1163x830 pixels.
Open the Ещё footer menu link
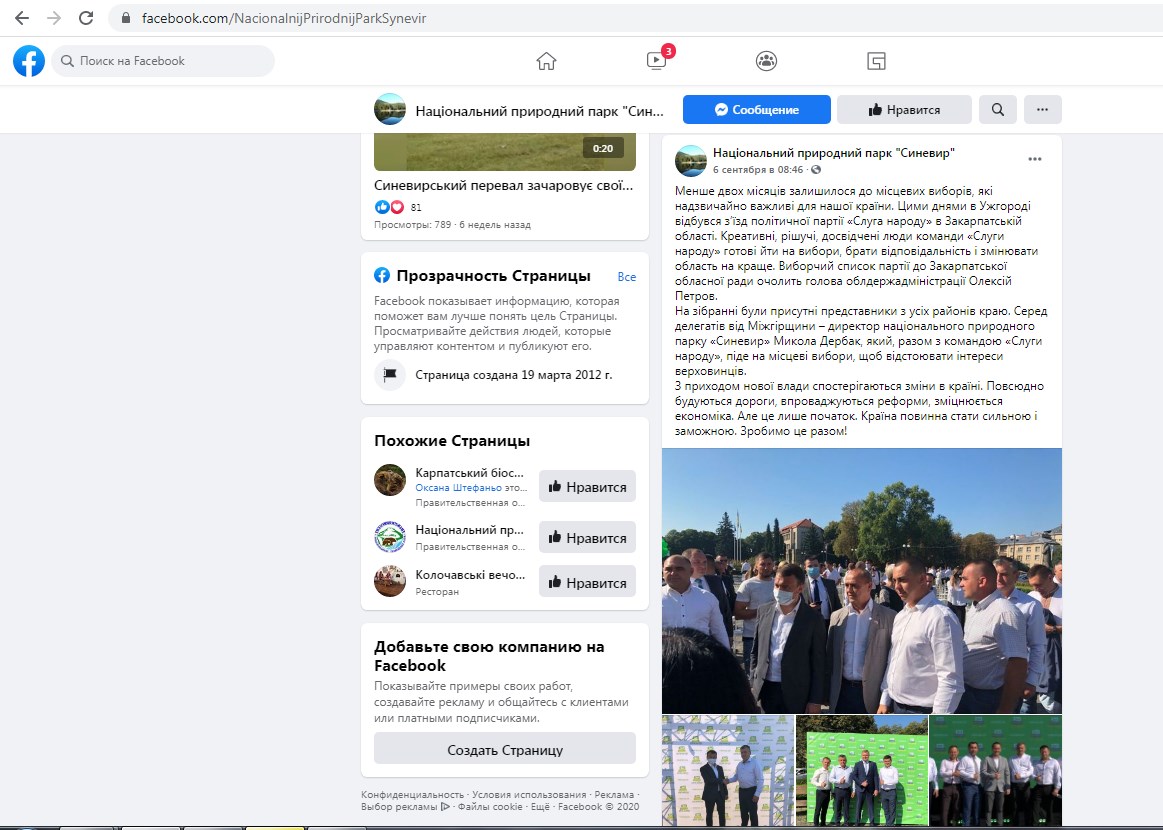(x=540, y=806)
